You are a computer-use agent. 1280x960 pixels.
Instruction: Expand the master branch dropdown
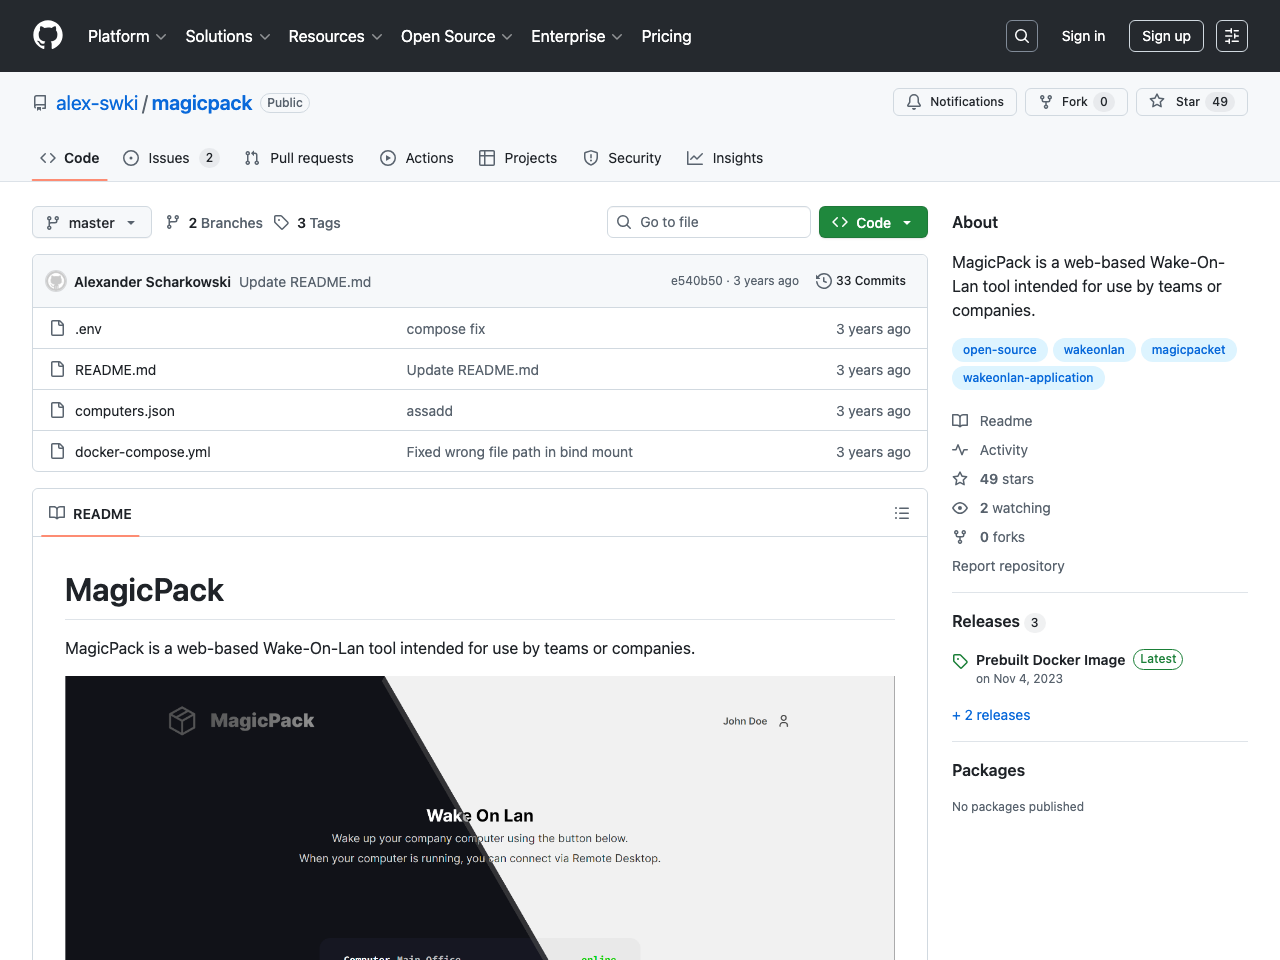click(x=92, y=222)
